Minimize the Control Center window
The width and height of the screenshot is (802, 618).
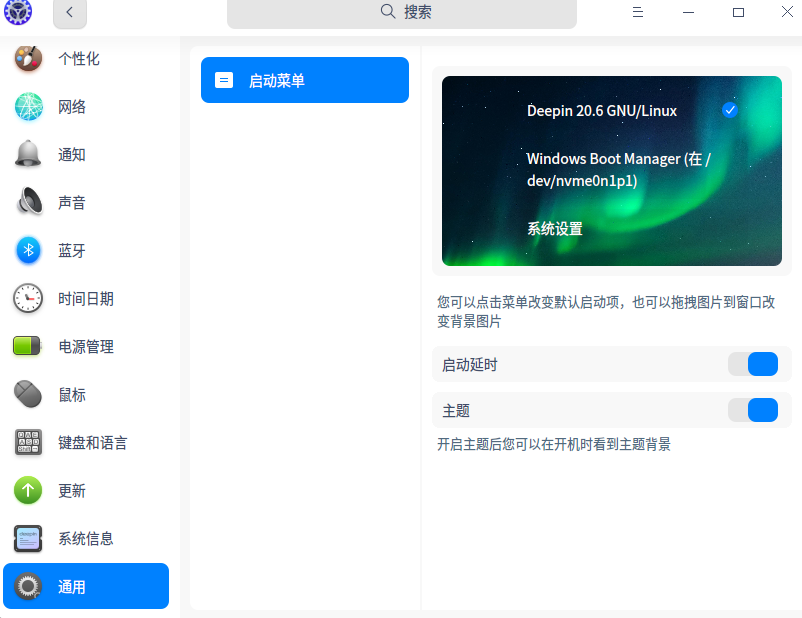688,12
